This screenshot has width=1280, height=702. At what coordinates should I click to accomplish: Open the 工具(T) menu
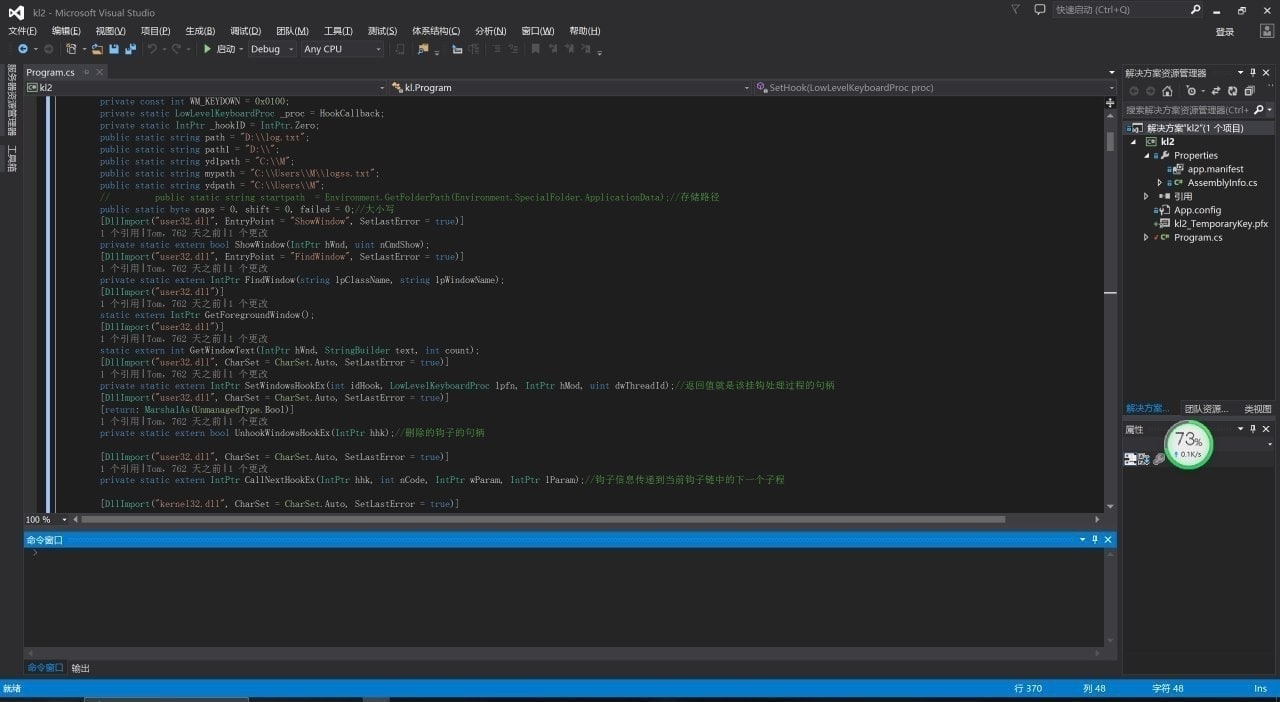coord(338,31)
